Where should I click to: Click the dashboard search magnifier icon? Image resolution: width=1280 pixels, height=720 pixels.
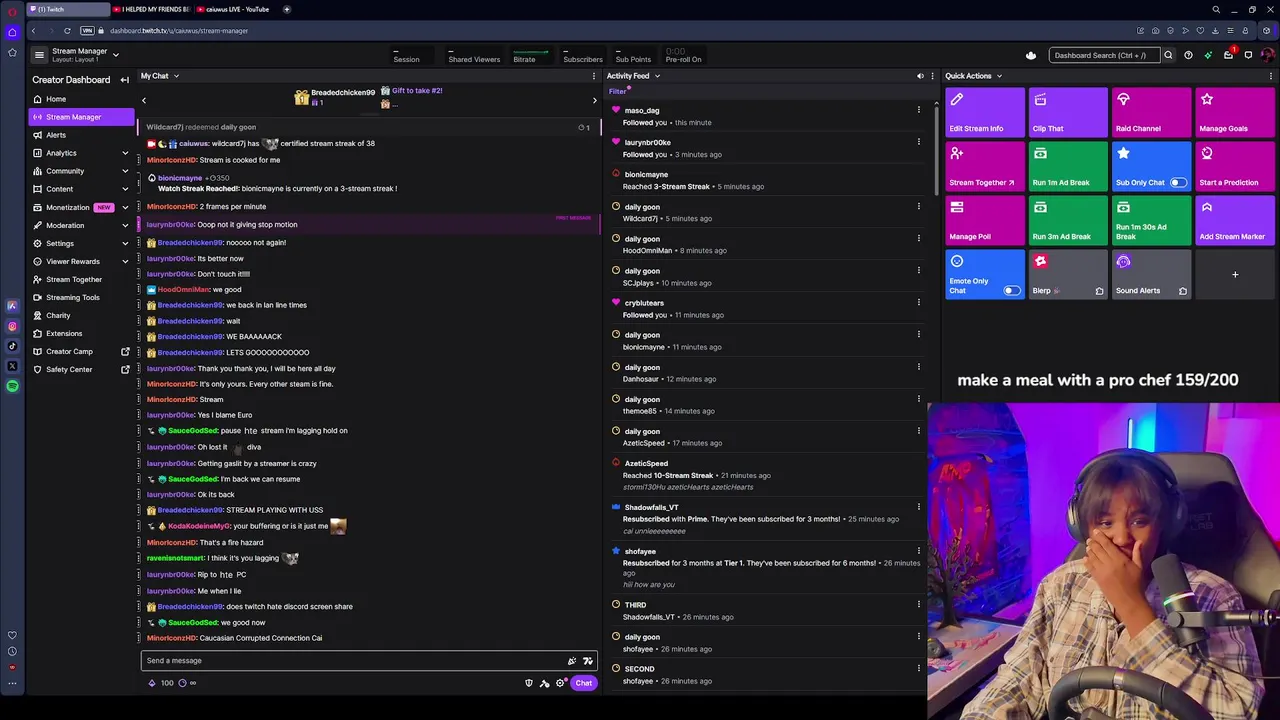tap(1168, 55)
